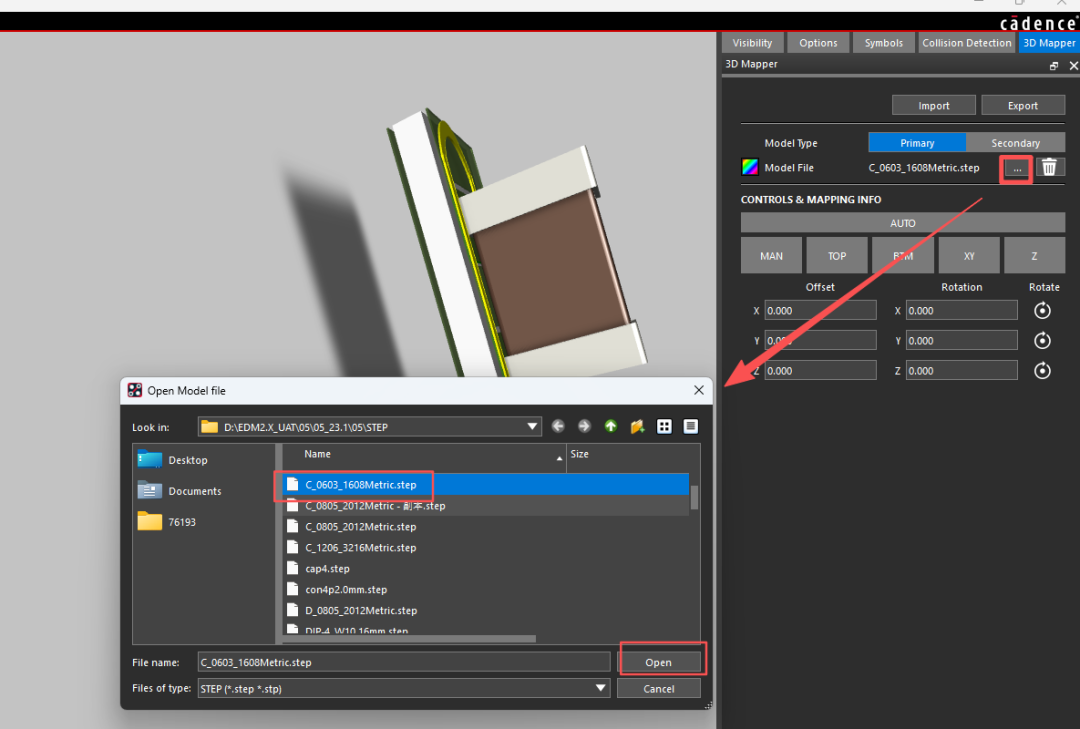Viewport: 1080px width, 729px height.
Task: Expand the Look in path dropdown
Action: pyautogui.click(x=533, y=427)
